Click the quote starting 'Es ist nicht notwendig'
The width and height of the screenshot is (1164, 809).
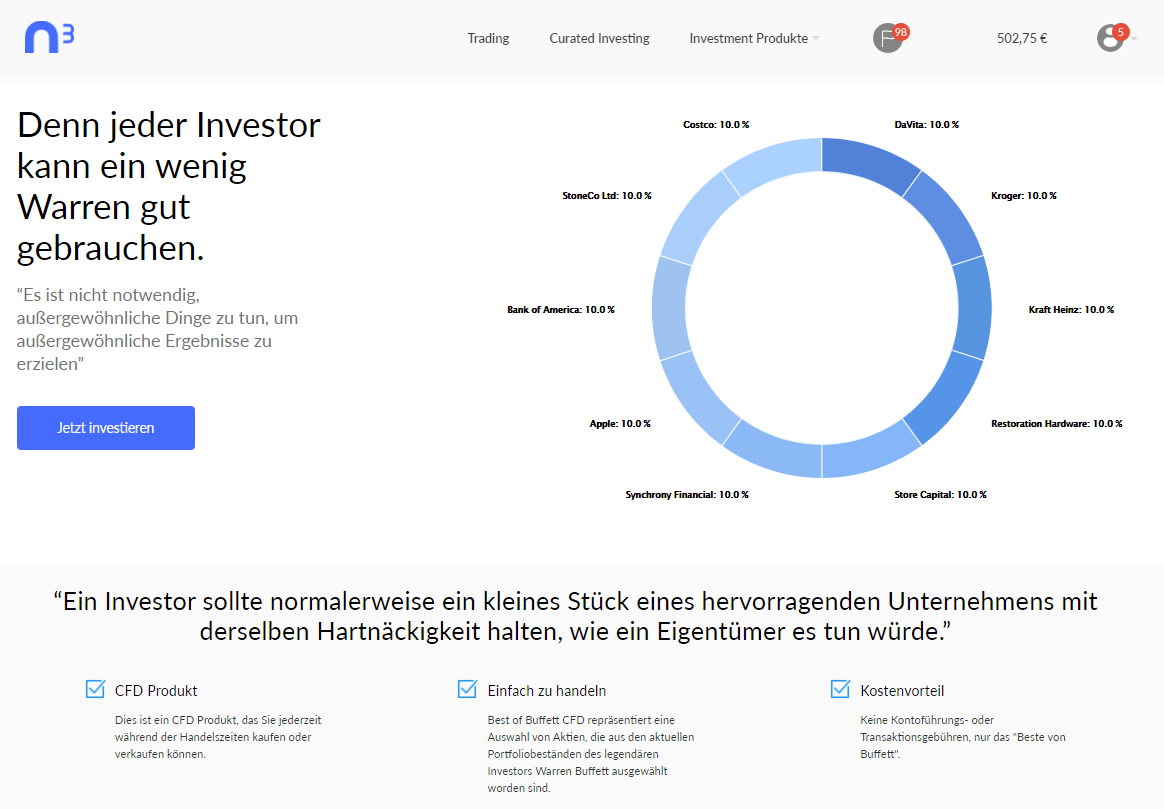point(157,329)
